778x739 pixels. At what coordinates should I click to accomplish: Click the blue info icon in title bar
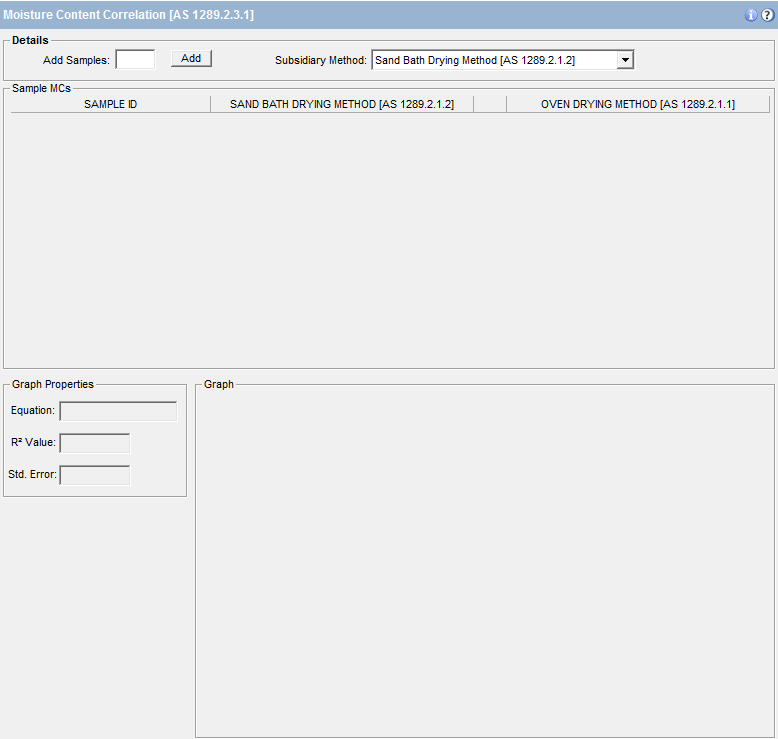[751, 15]
